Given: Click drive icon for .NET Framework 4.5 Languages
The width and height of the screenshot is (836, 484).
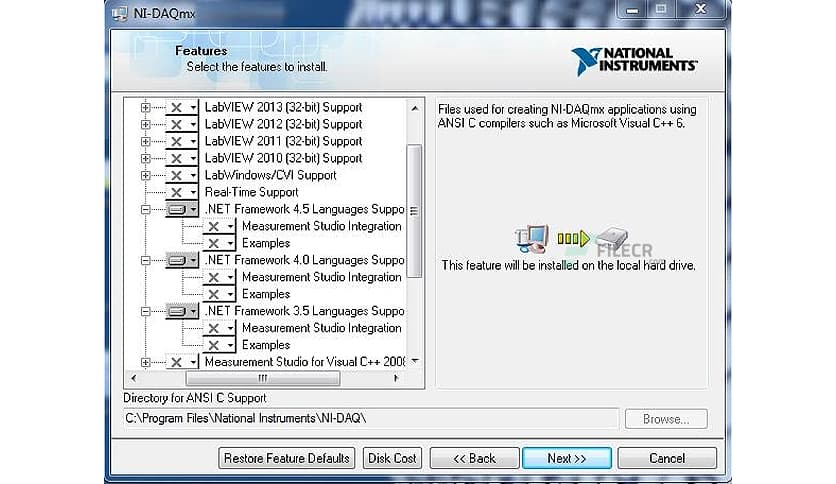Looking at the screenshot, I should [x=176, y=209].
